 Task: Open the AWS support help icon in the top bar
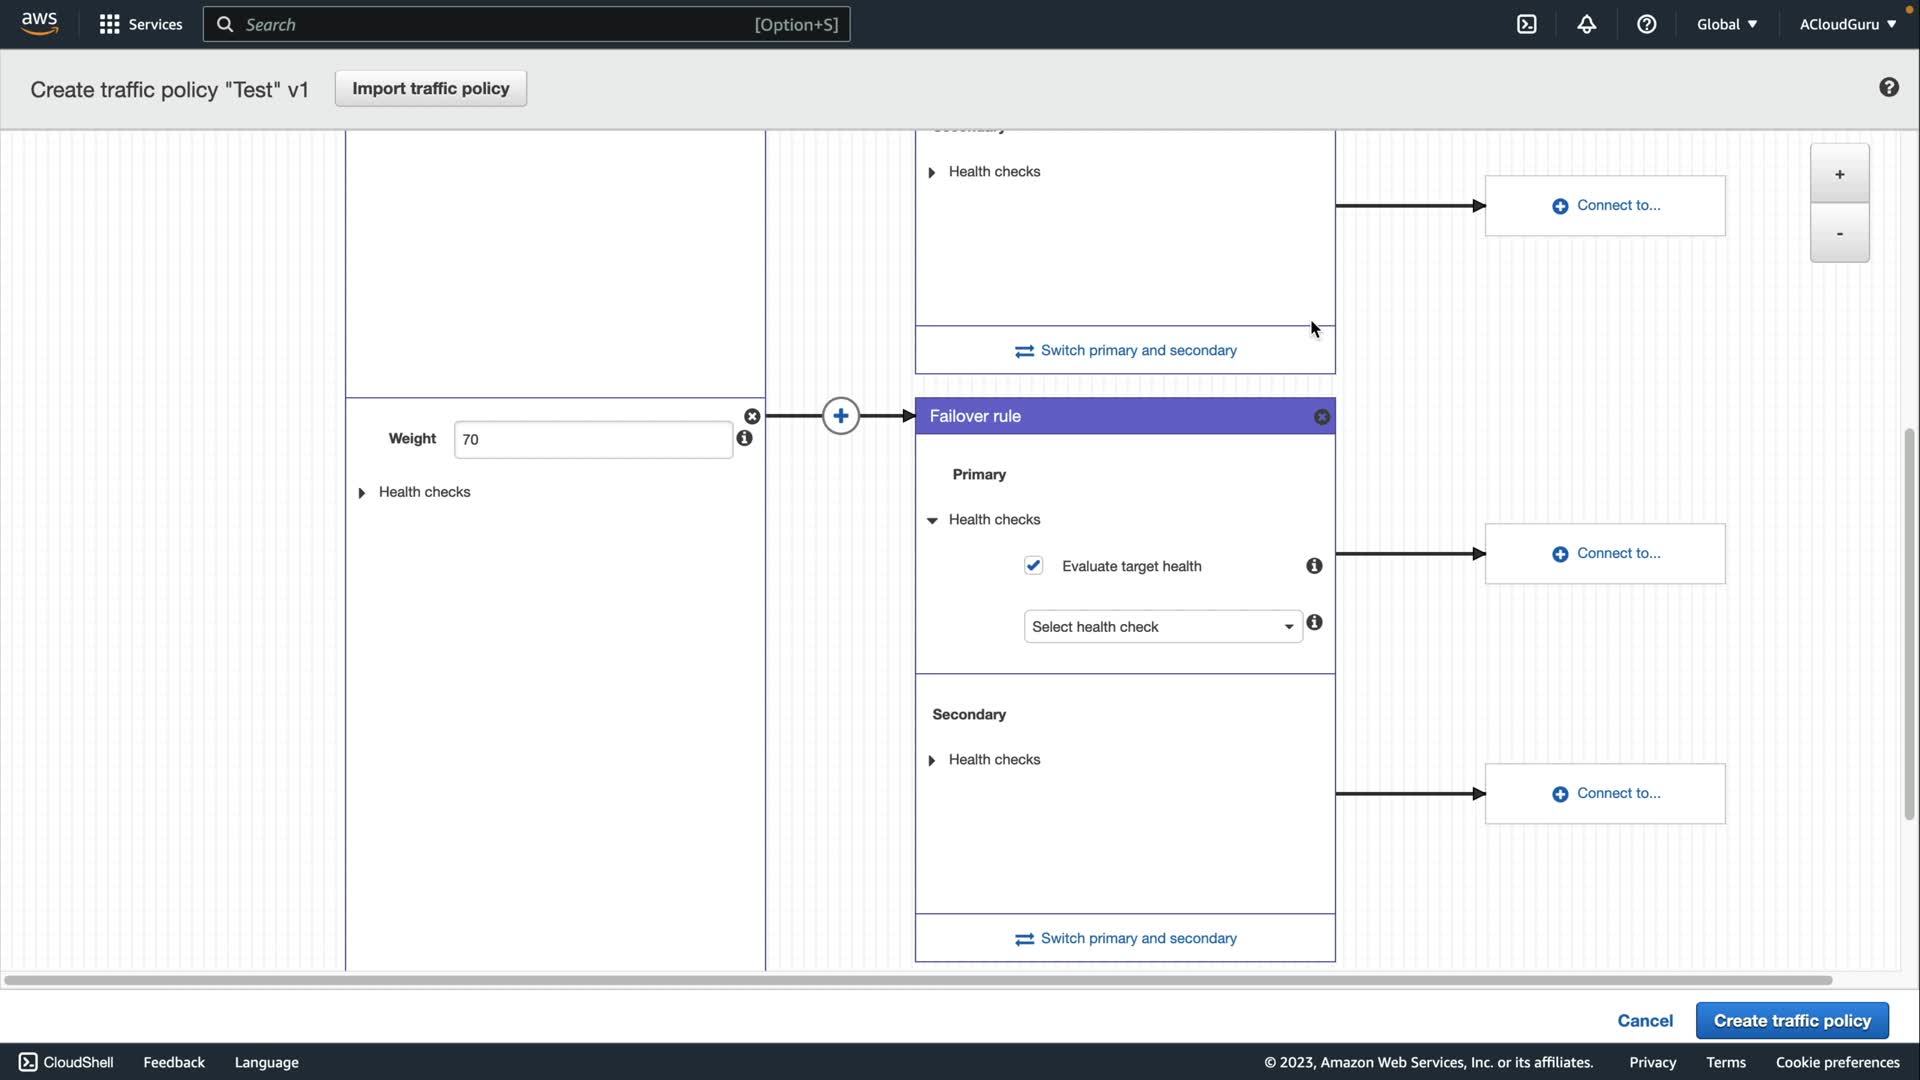[x=1646, y=24]
